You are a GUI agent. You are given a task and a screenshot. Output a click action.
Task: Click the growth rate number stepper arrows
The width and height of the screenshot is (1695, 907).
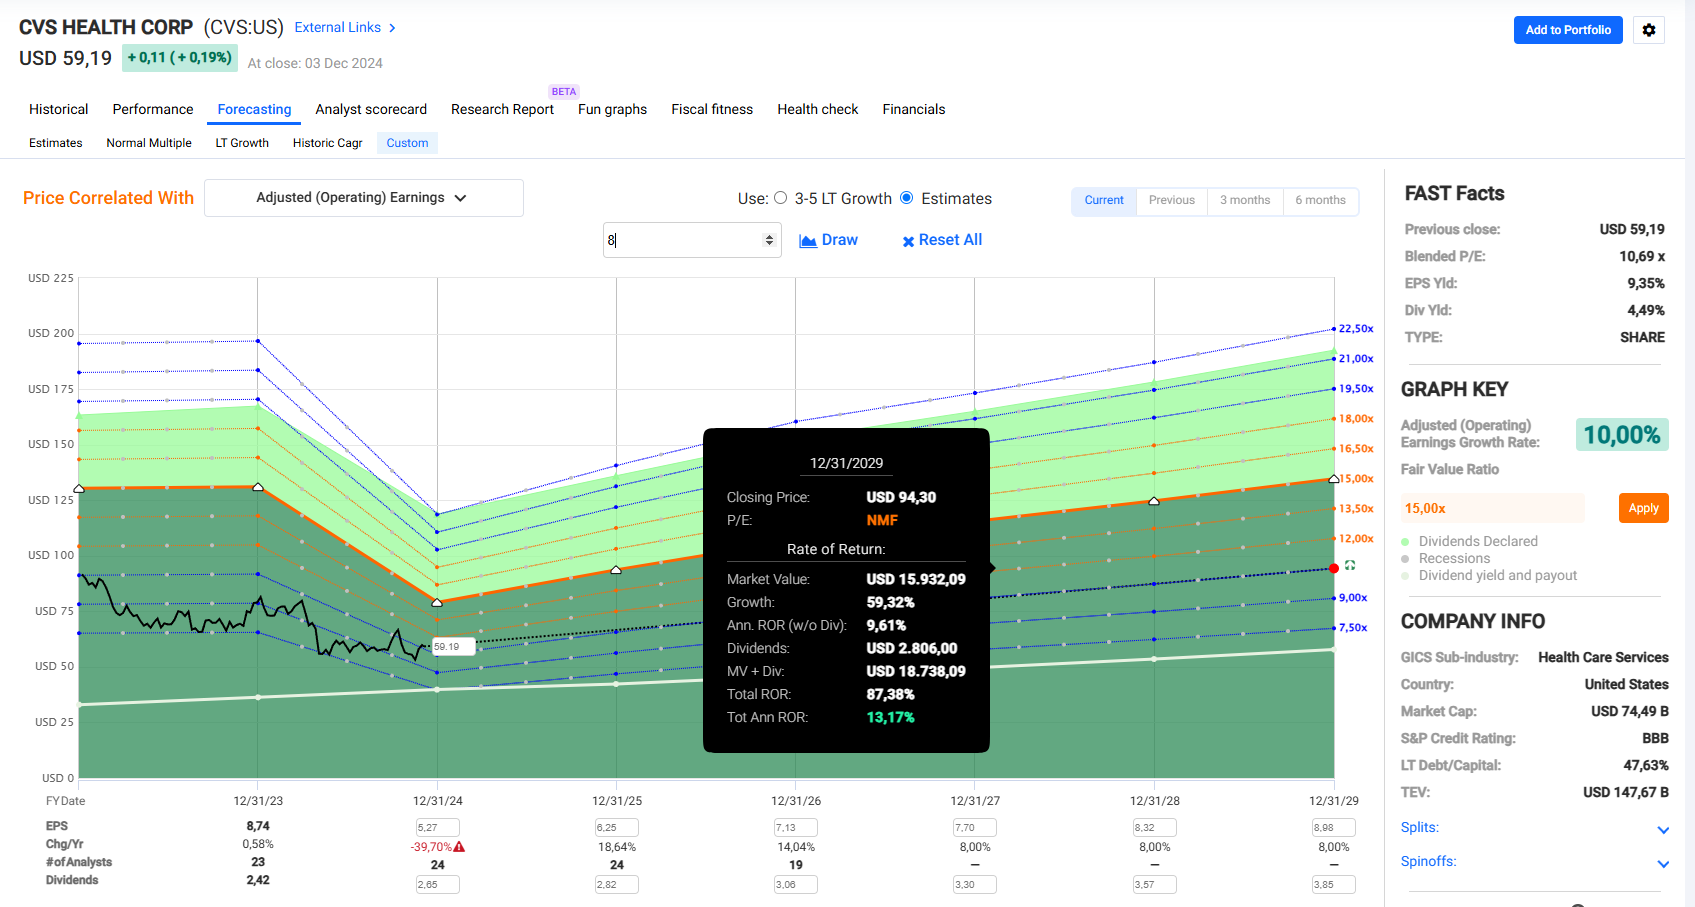(769, 240)
